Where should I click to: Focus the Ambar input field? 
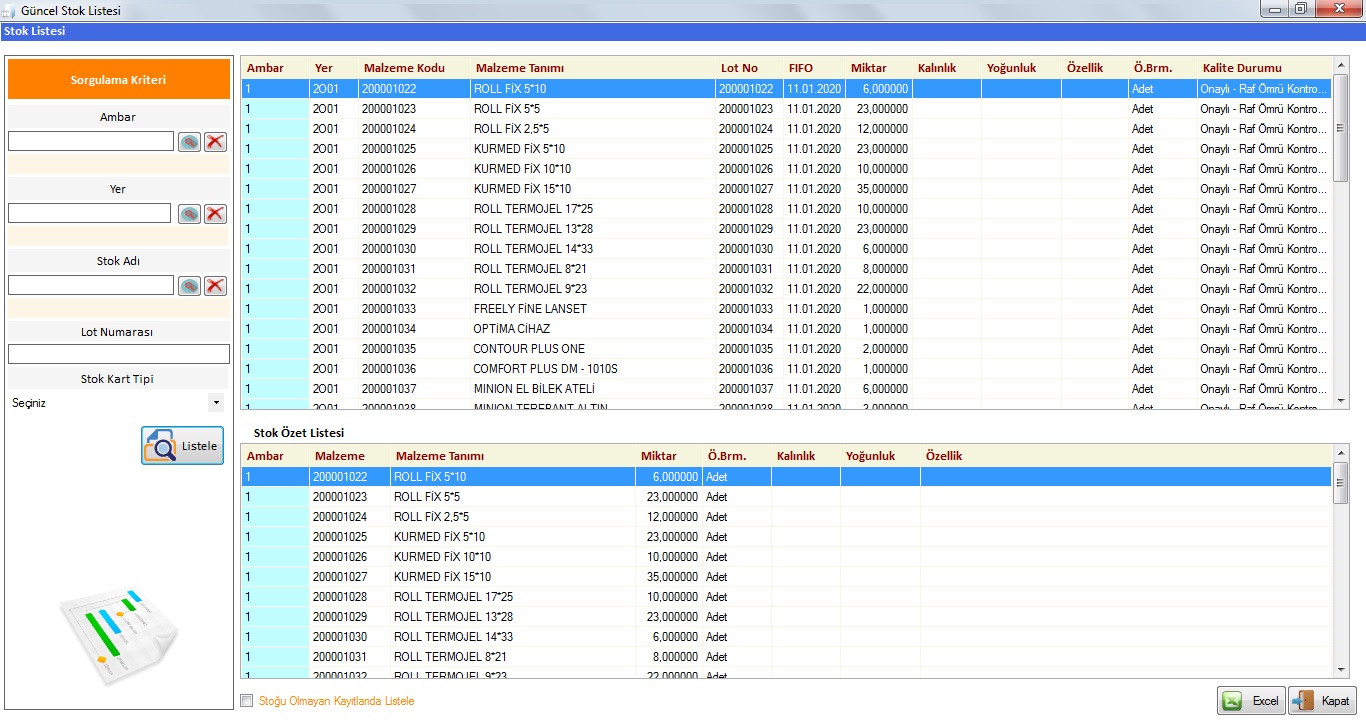[91, 142]
